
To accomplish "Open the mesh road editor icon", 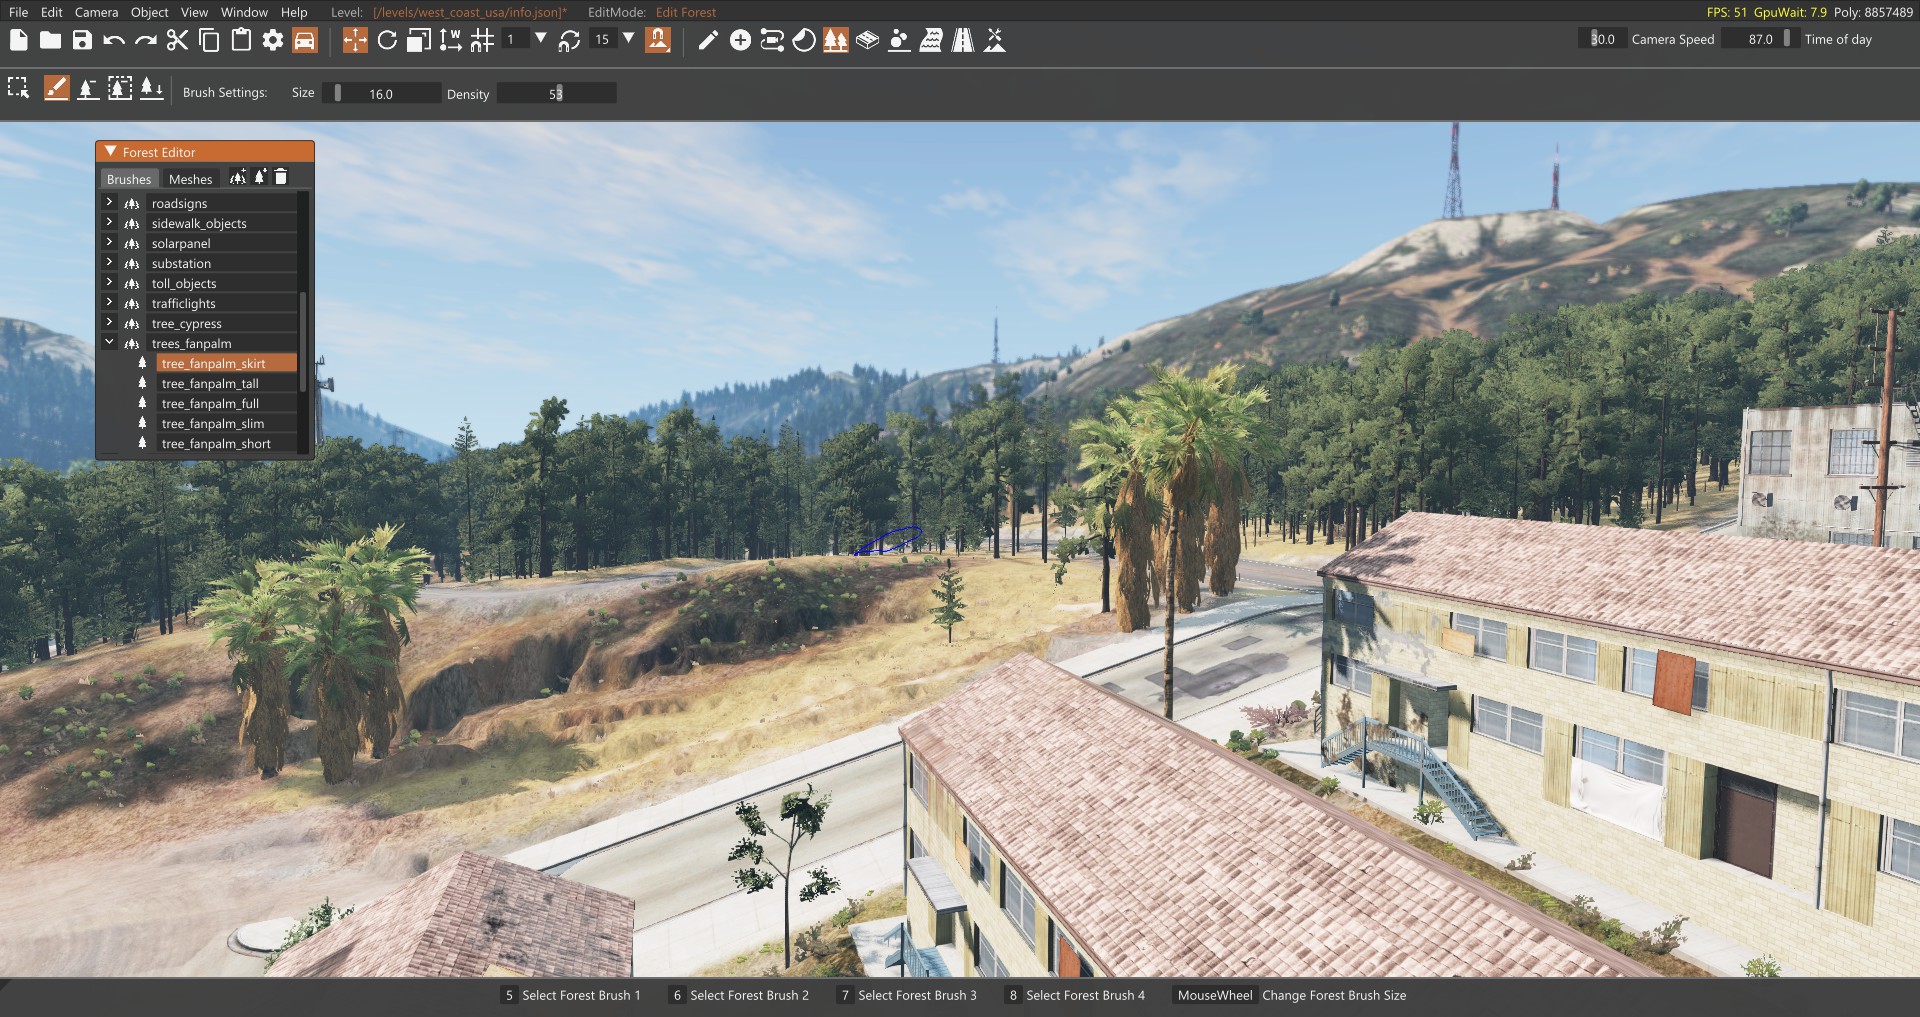I will coord(963,40).
